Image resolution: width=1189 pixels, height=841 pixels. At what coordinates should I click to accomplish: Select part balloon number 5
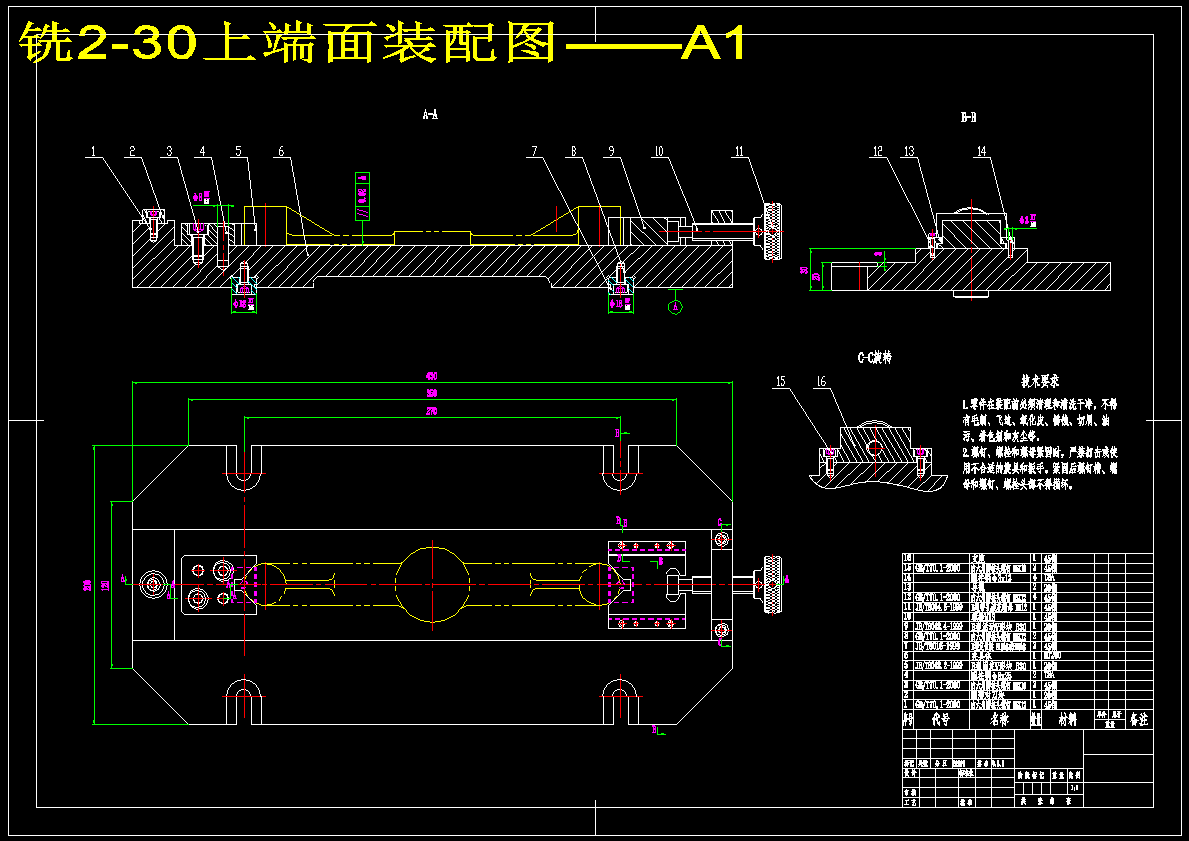click(238, 152)
